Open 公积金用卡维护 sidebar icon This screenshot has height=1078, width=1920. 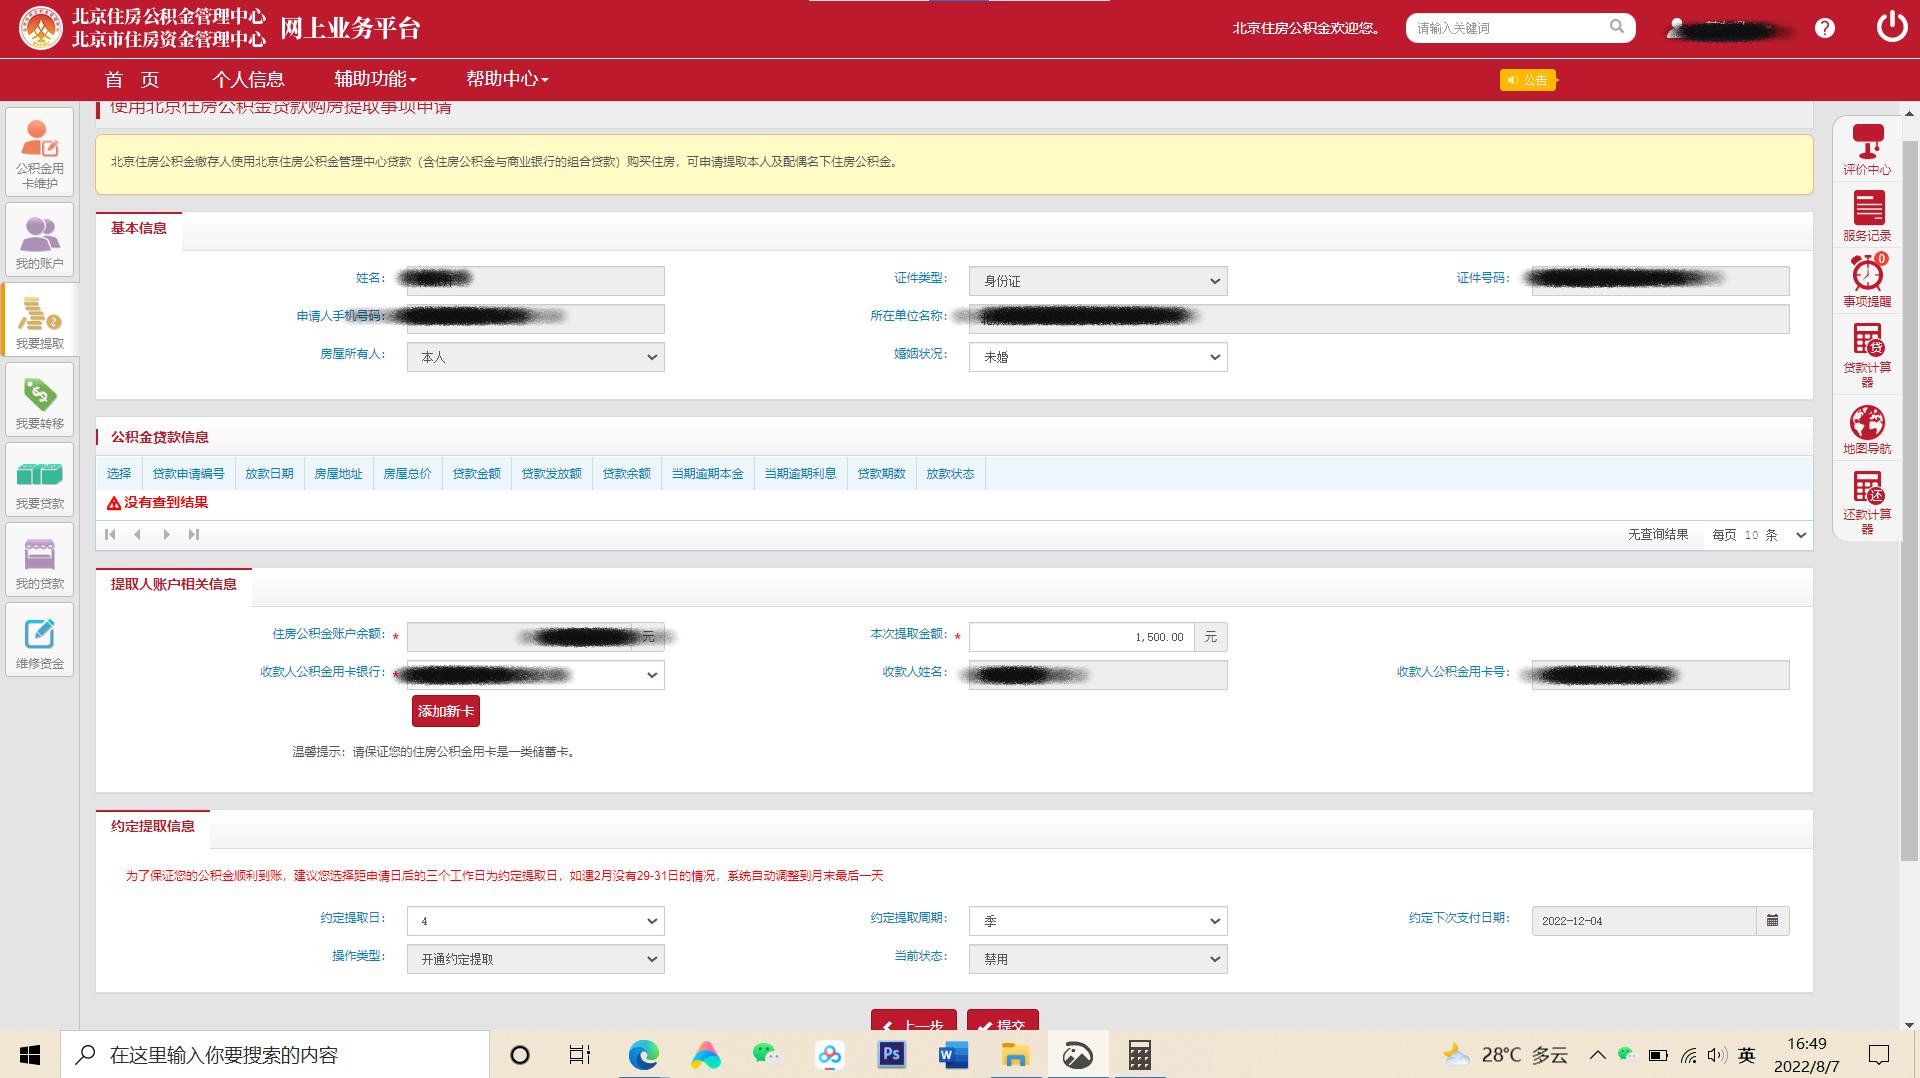(x=39, y=152)
